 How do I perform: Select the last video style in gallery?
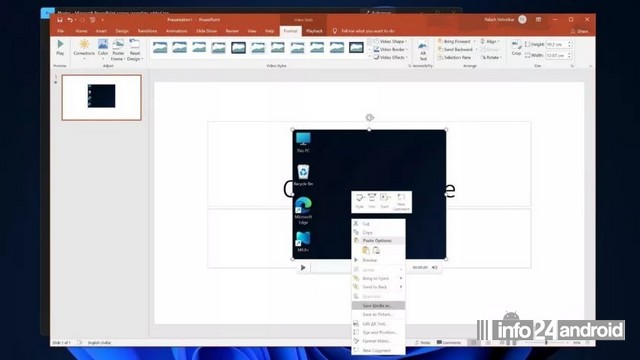(x=356, y=48)
